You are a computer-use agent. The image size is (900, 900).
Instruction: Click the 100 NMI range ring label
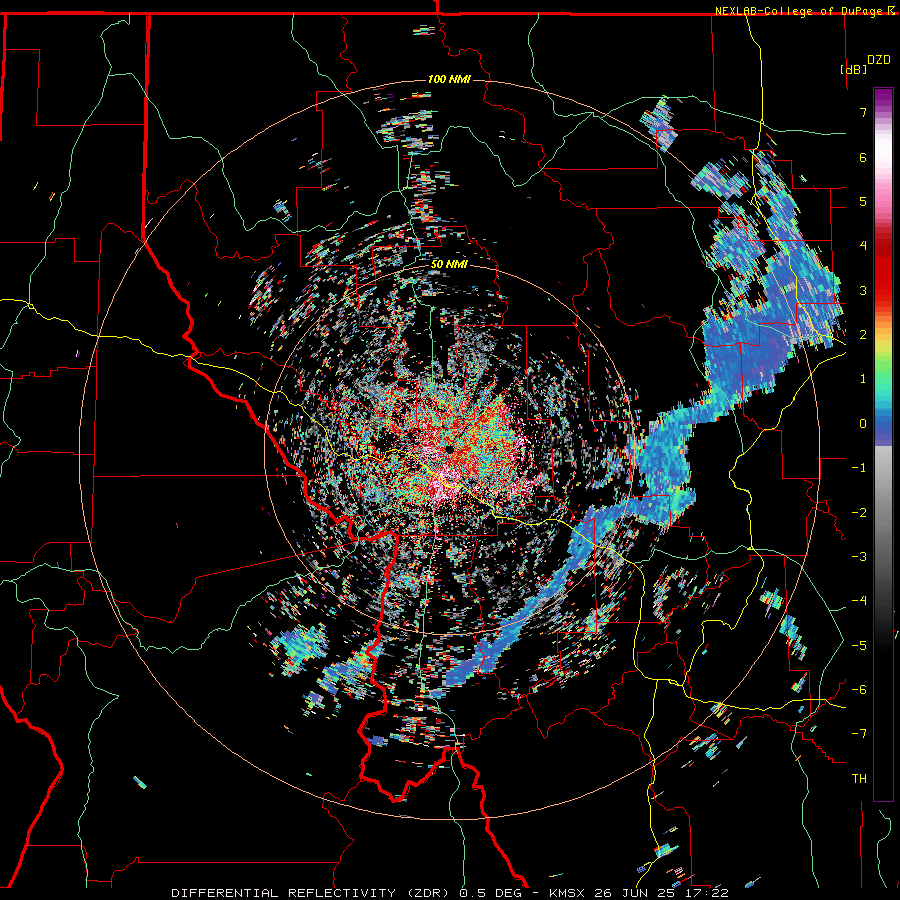tap(449, 79)
